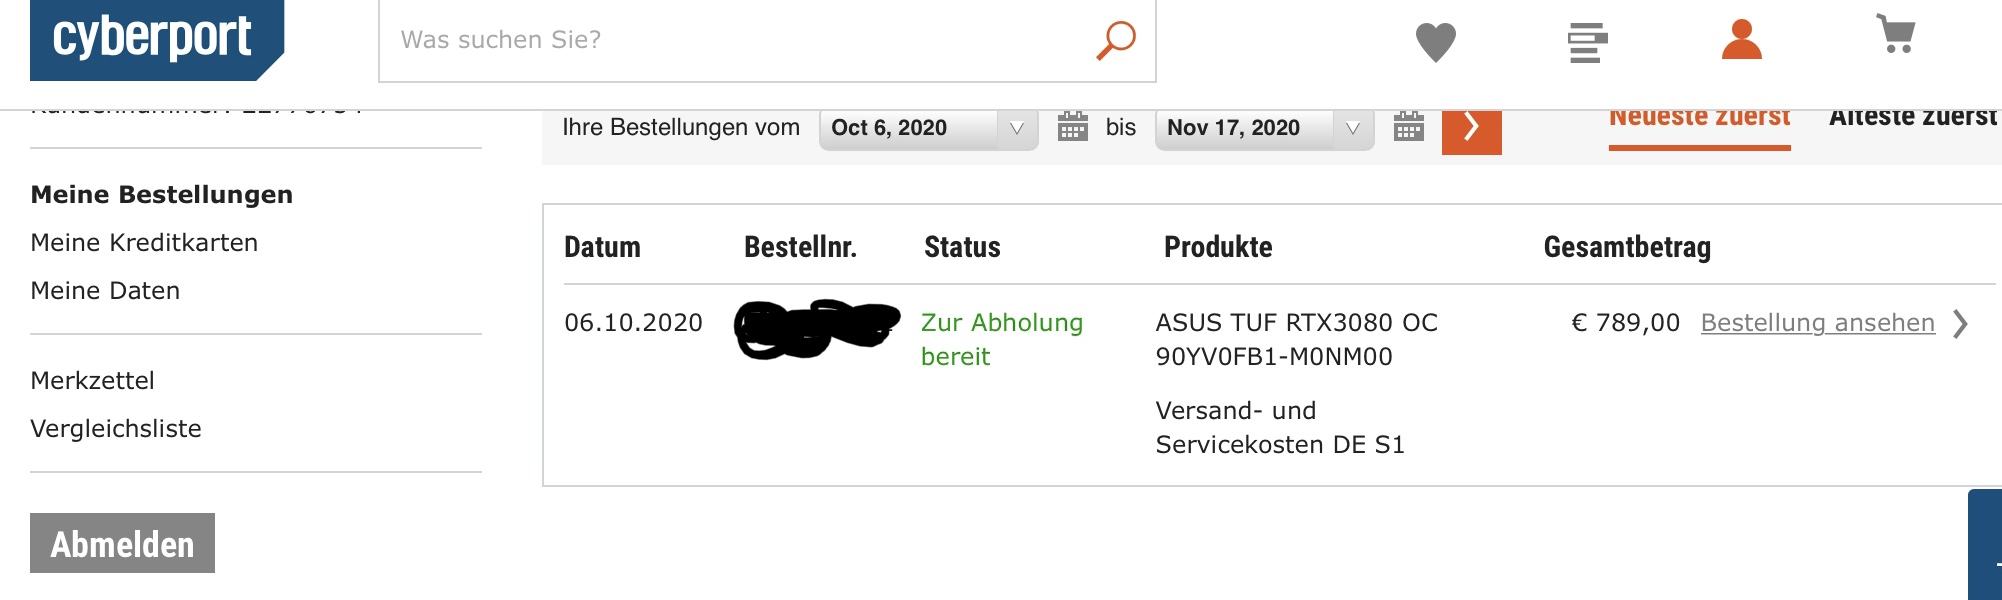
Task: Open the shopping cart icon
Action: (1895, 35)
